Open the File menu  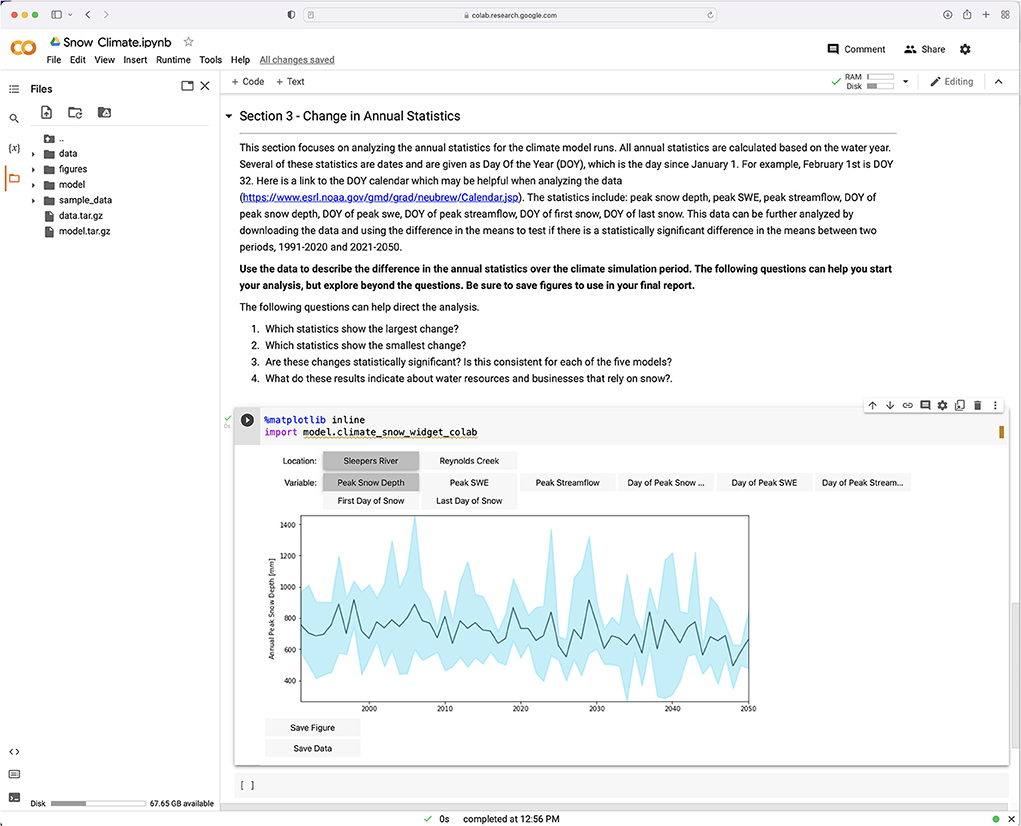pyautogui.click(x=53, y=60)
